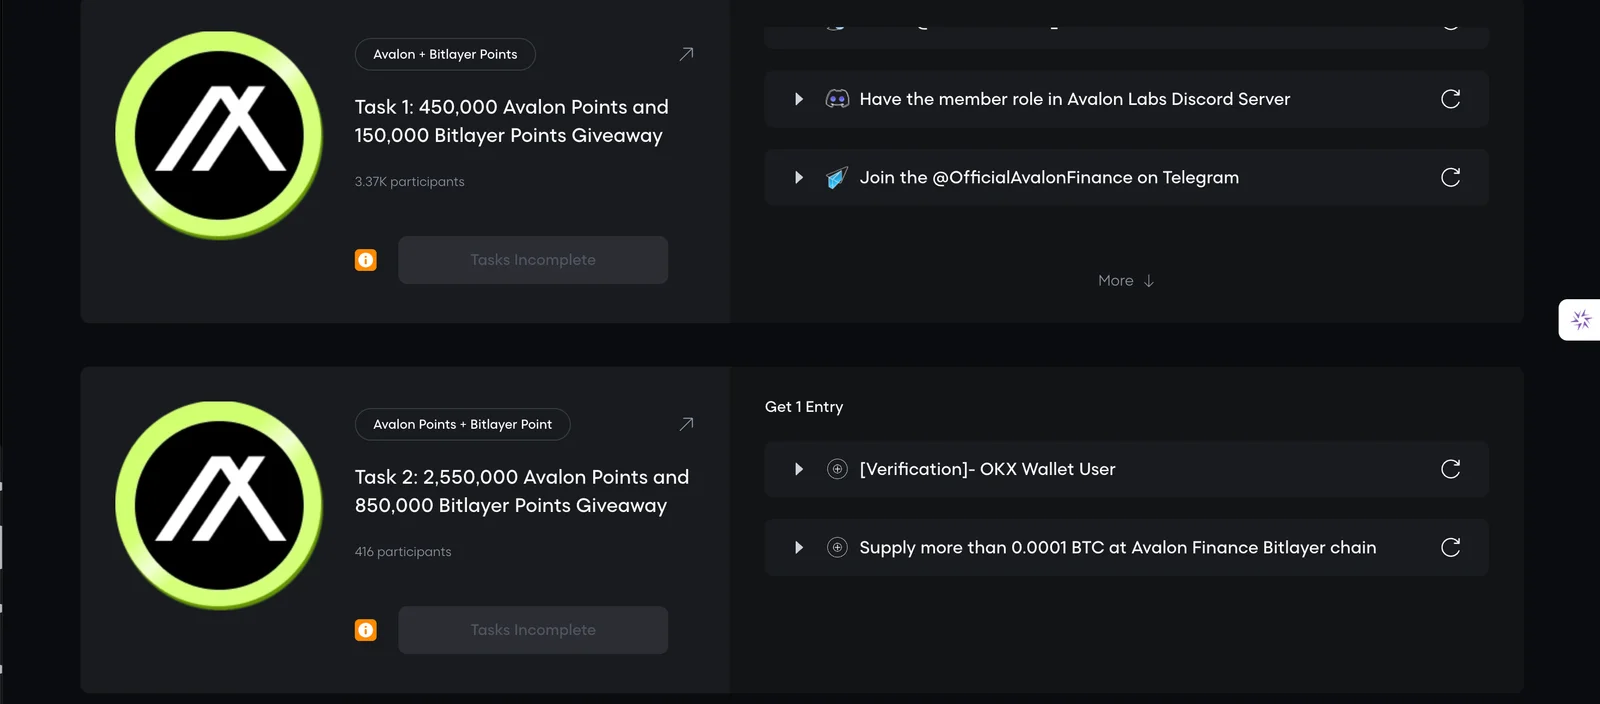Click '[Verification]- OKX Wallet User' text
The height and width of the screenshot is (704, 1600).
tap(988, 469)
